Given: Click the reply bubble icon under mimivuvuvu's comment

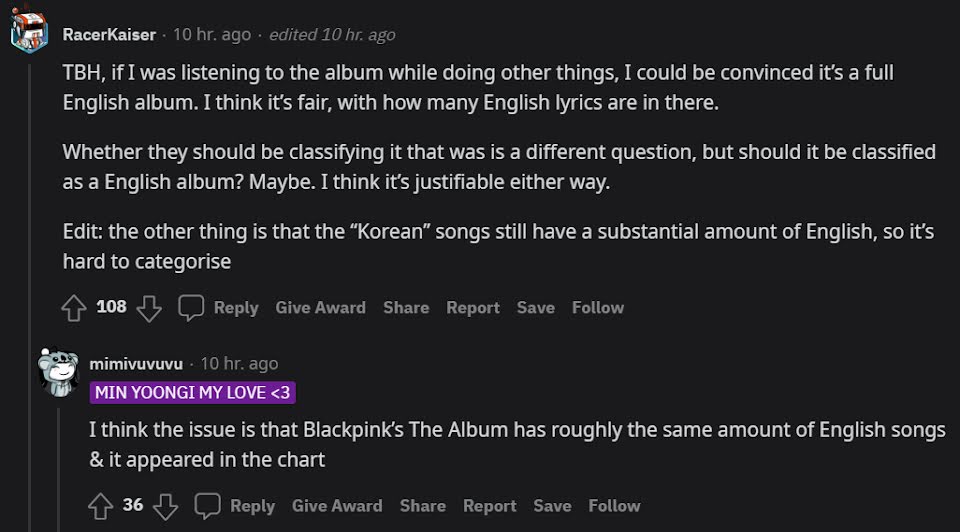Looking at the screenshot, I should [x=208, y=506].
